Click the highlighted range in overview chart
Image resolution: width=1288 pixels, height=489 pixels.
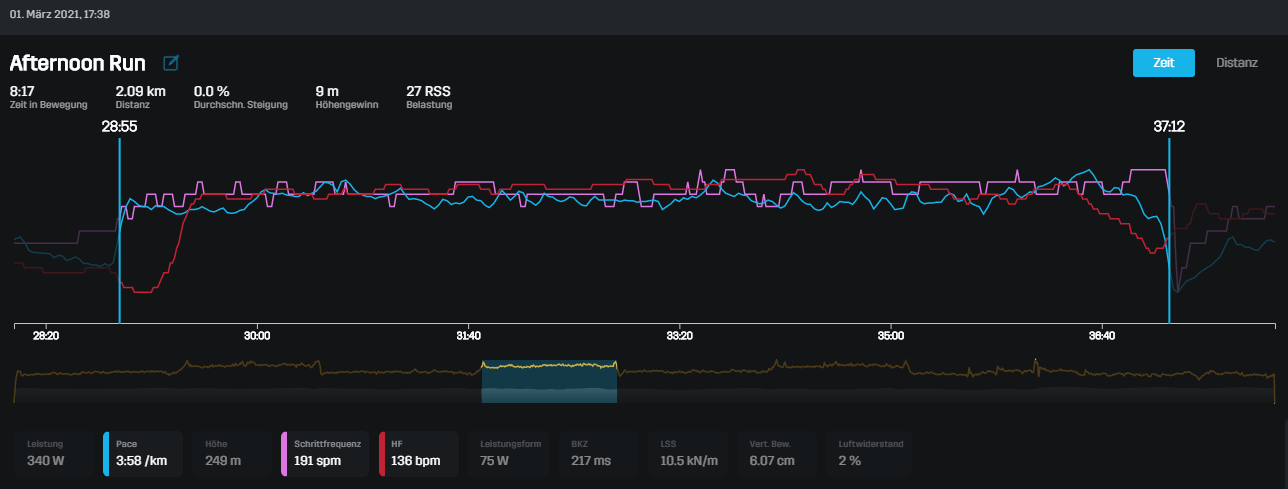tap(549, 381)
